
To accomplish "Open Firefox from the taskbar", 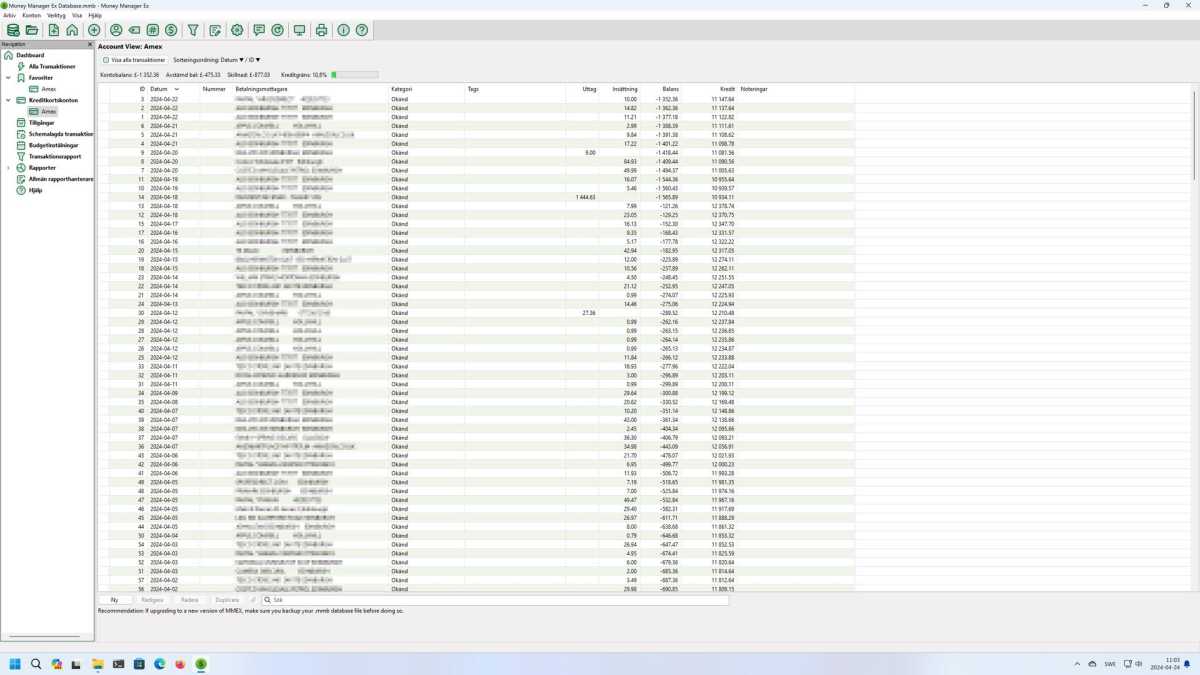I will pyautogui.click(x=180, y=664).
